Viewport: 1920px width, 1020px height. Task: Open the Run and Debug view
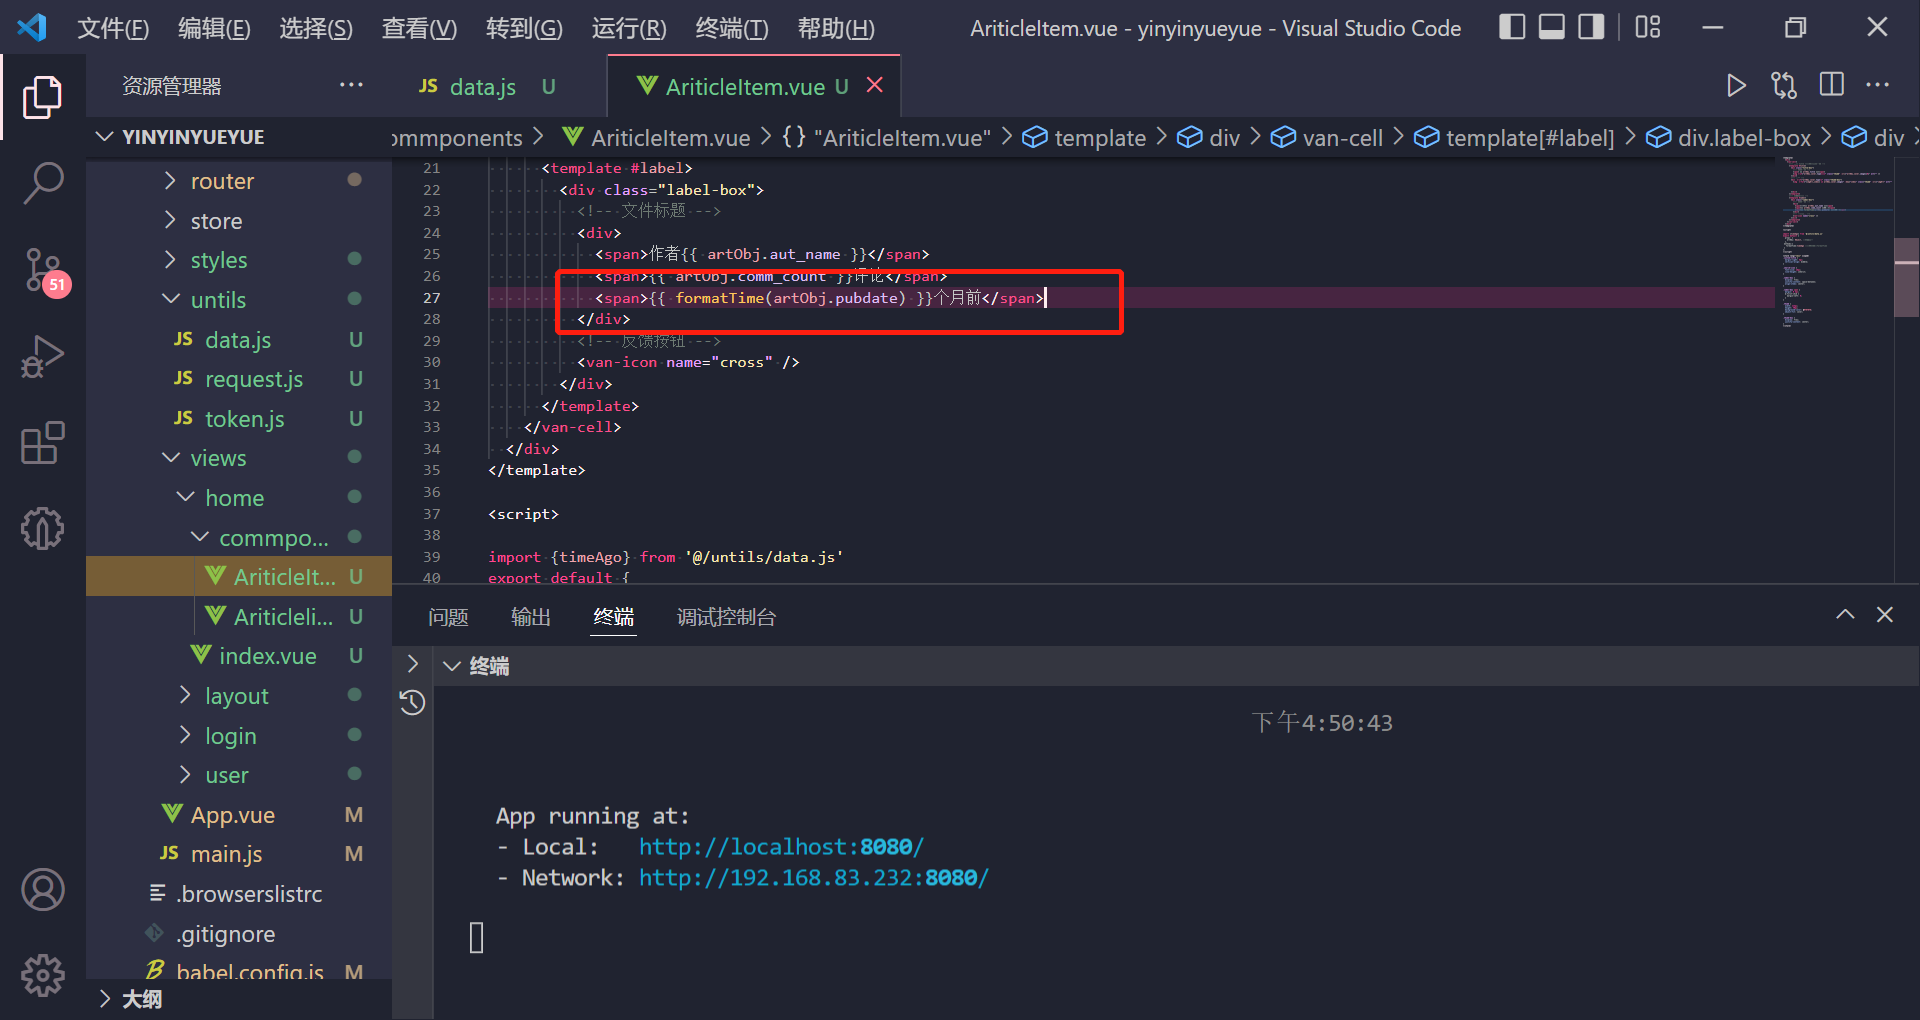tap(42, 356)
